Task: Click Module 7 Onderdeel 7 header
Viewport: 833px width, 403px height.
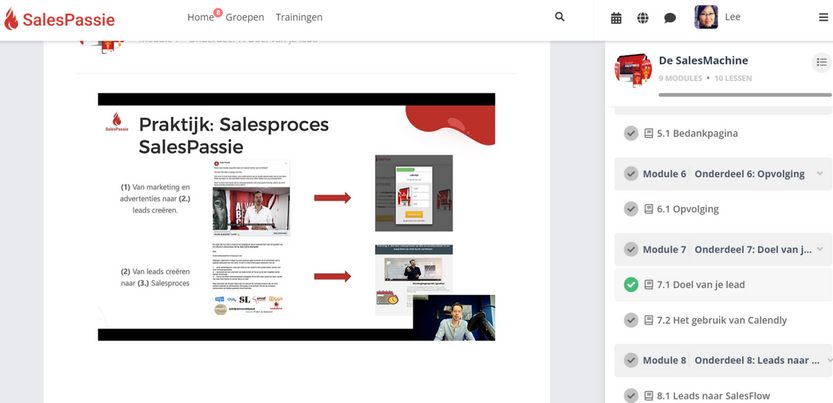Action: (x=723, y=249)
